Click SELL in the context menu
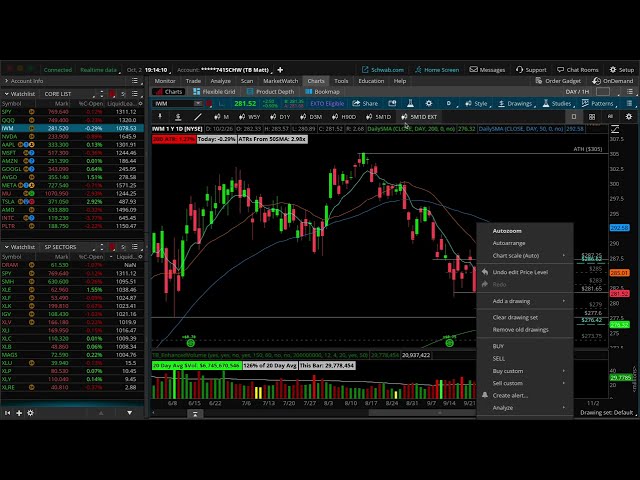 click(525, 358)
